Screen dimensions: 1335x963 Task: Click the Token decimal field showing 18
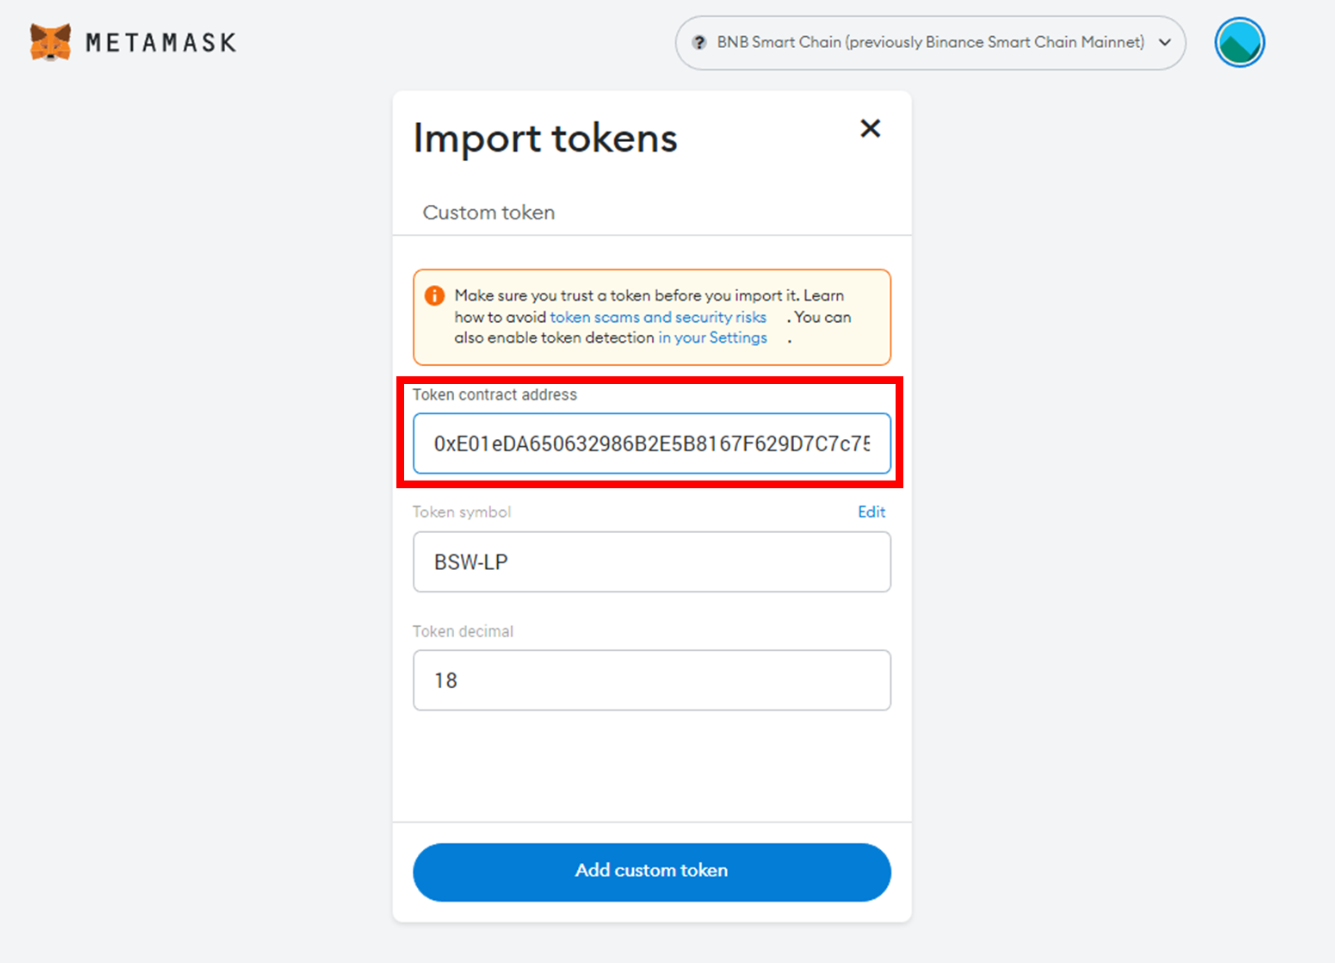(x=651, y=680)
